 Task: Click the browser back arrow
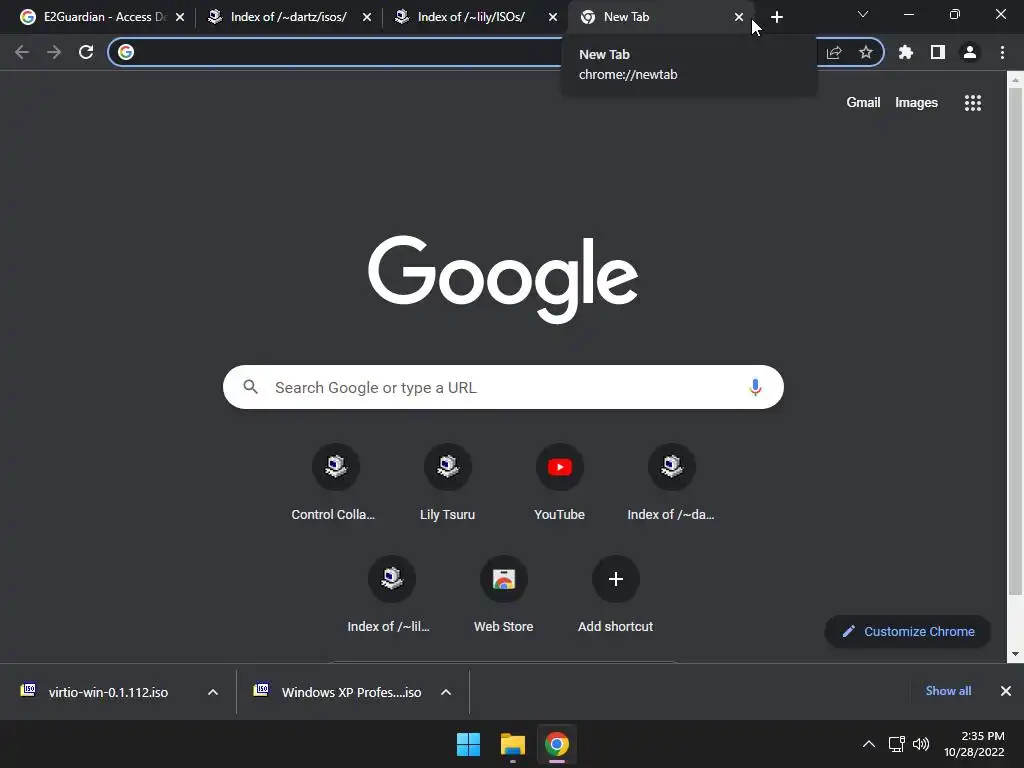[x=22, y=52]
